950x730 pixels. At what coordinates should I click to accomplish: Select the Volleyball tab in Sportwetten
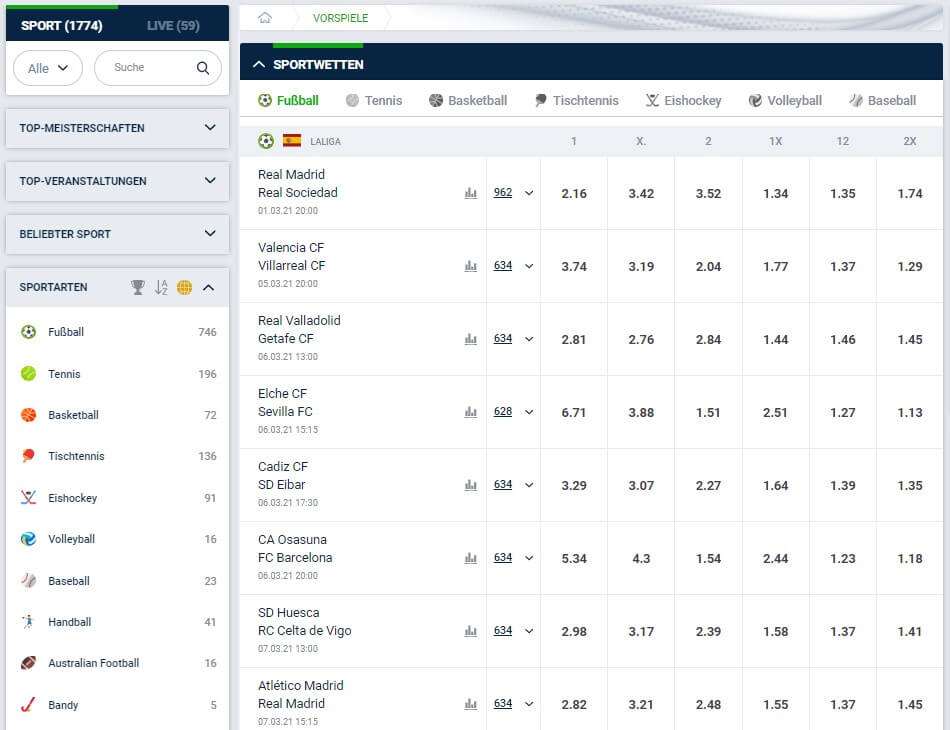coord(785,101)
